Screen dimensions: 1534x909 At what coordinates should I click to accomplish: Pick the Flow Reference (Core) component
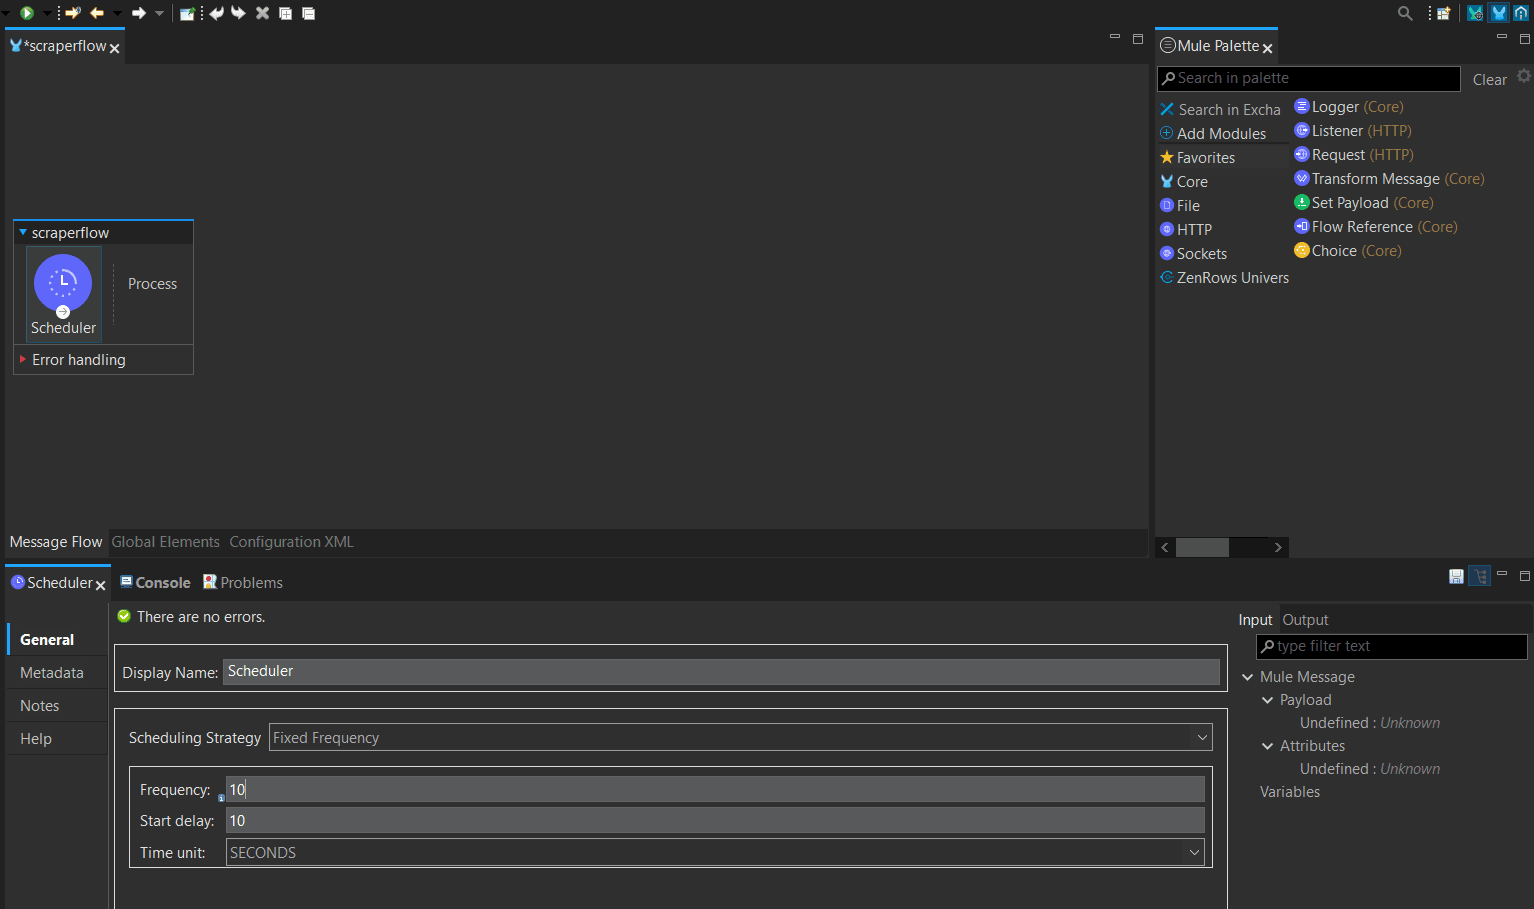[x=1376, y=227]
